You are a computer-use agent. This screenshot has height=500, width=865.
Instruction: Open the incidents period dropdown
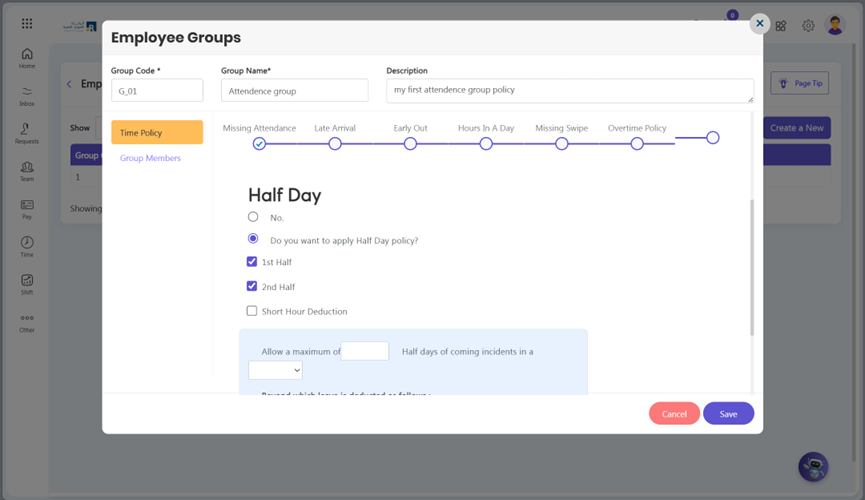[x=275, y=370]
